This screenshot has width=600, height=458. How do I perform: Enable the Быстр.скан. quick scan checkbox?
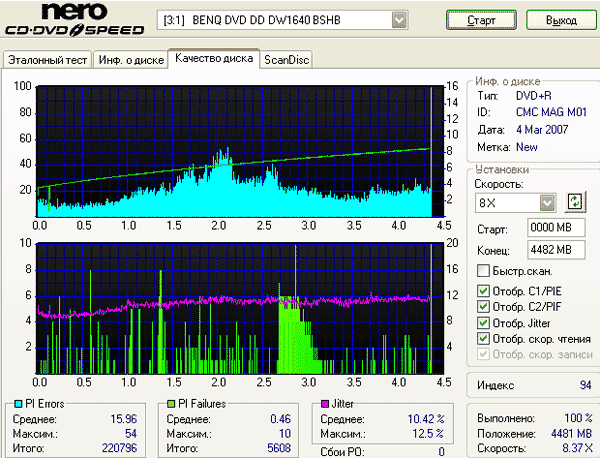coord(483,271)
